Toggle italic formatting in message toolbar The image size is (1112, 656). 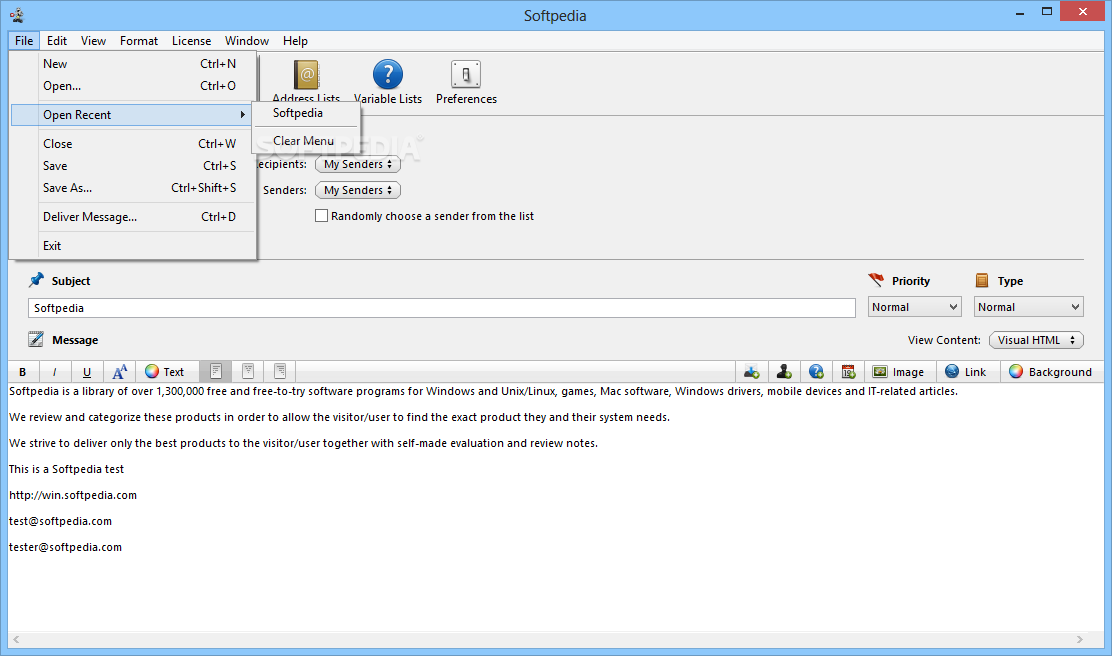tap(55, 372)
